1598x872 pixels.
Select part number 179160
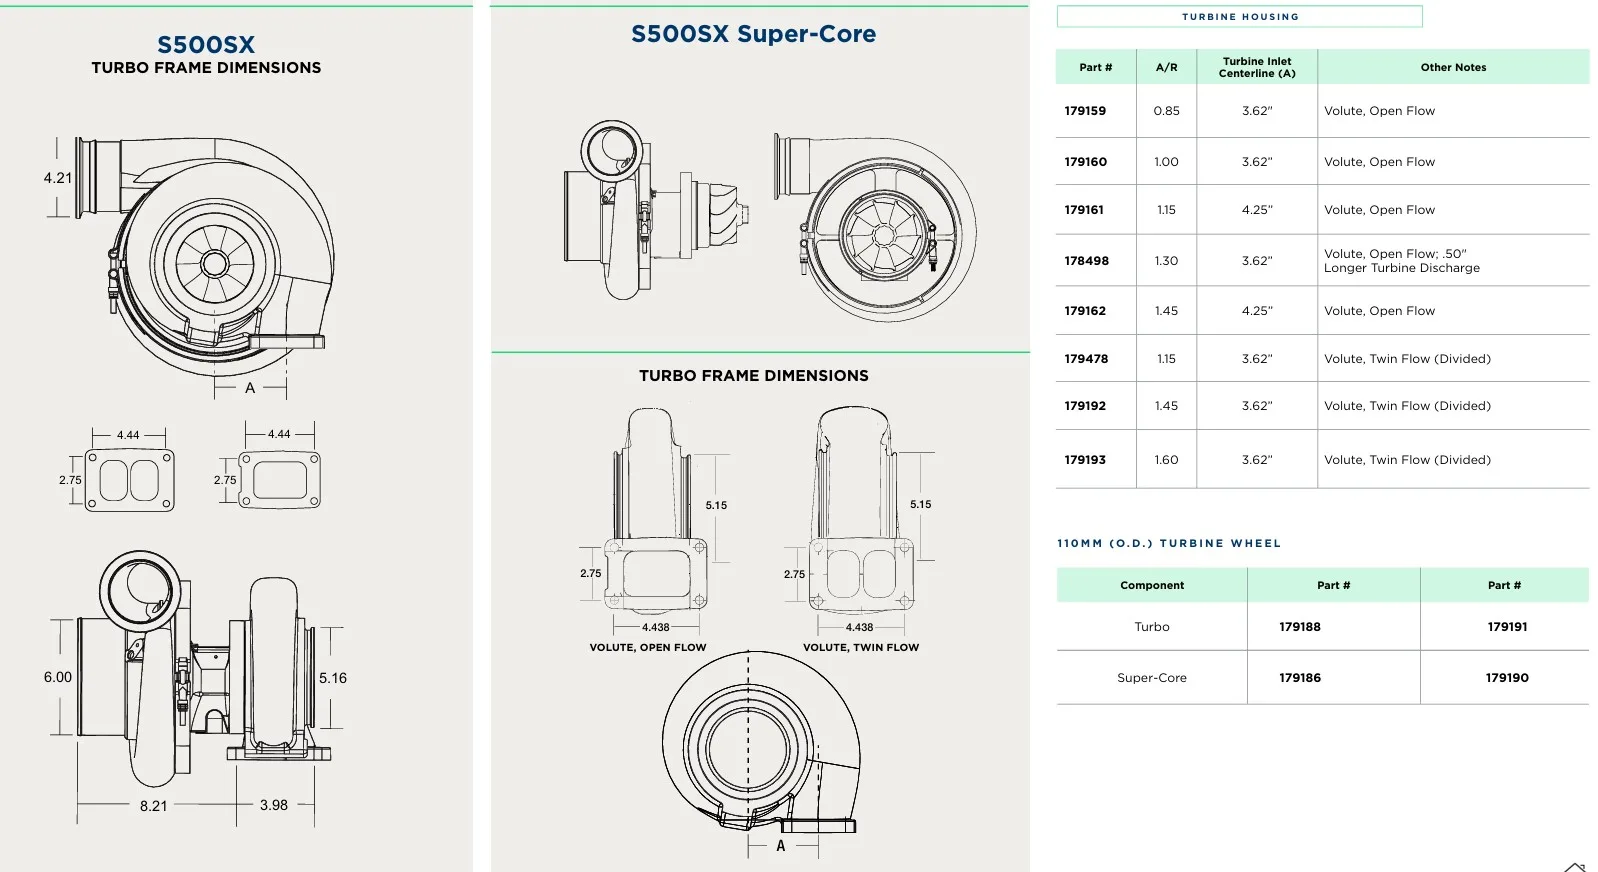1085,162
